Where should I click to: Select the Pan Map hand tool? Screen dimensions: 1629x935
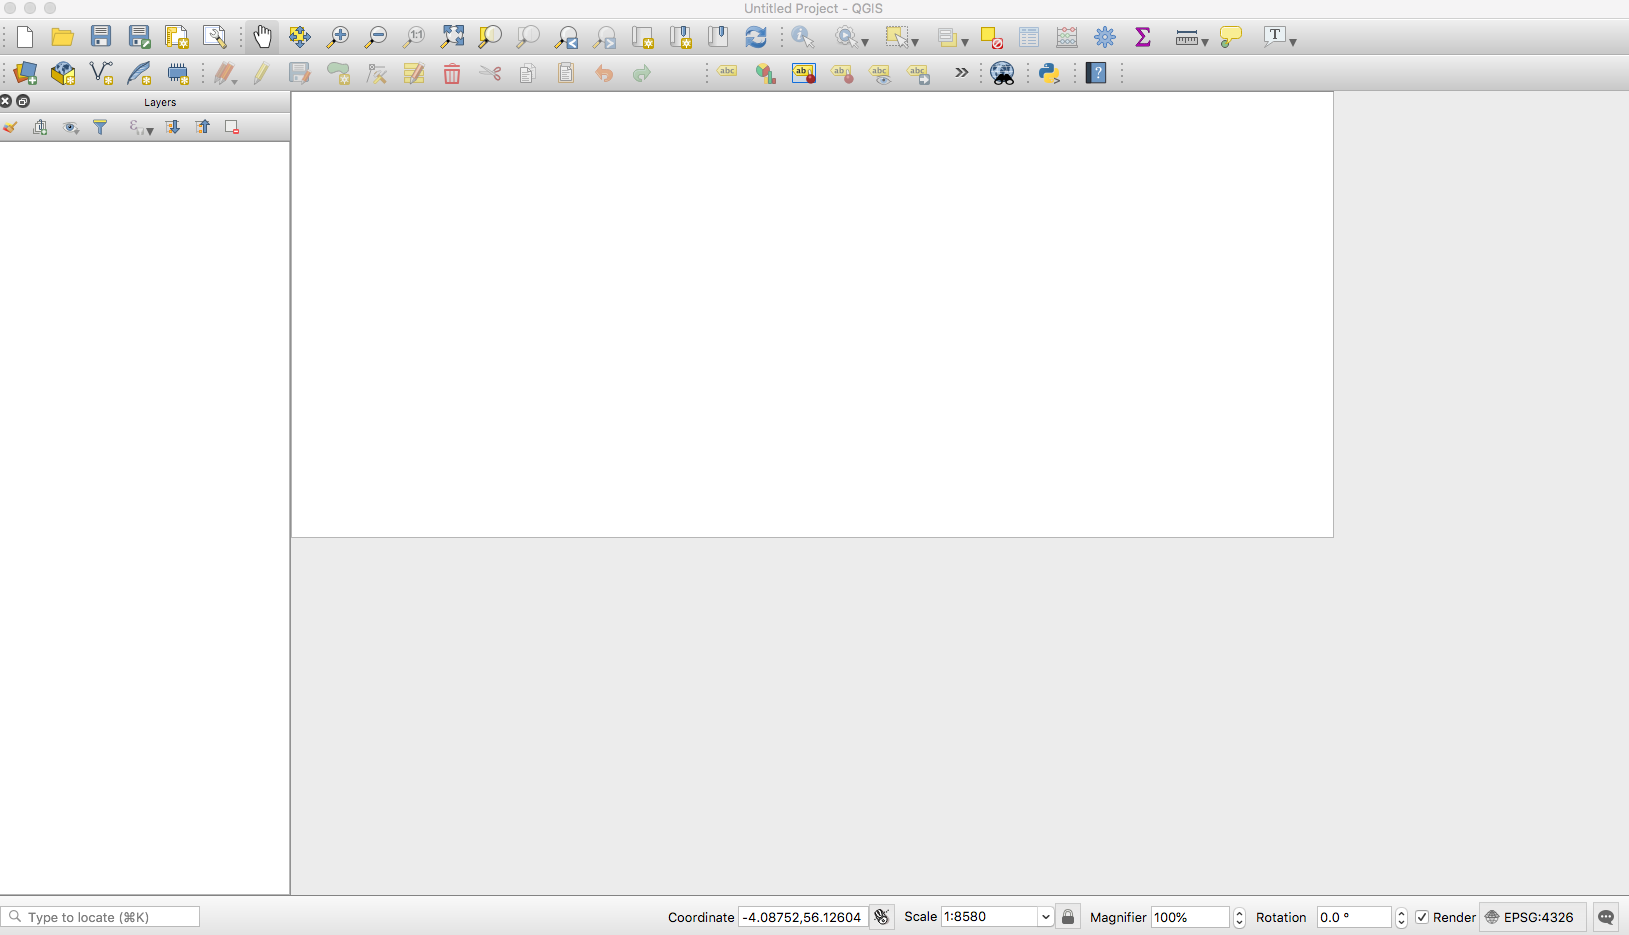pyautogui.click(x=262, y=37)
